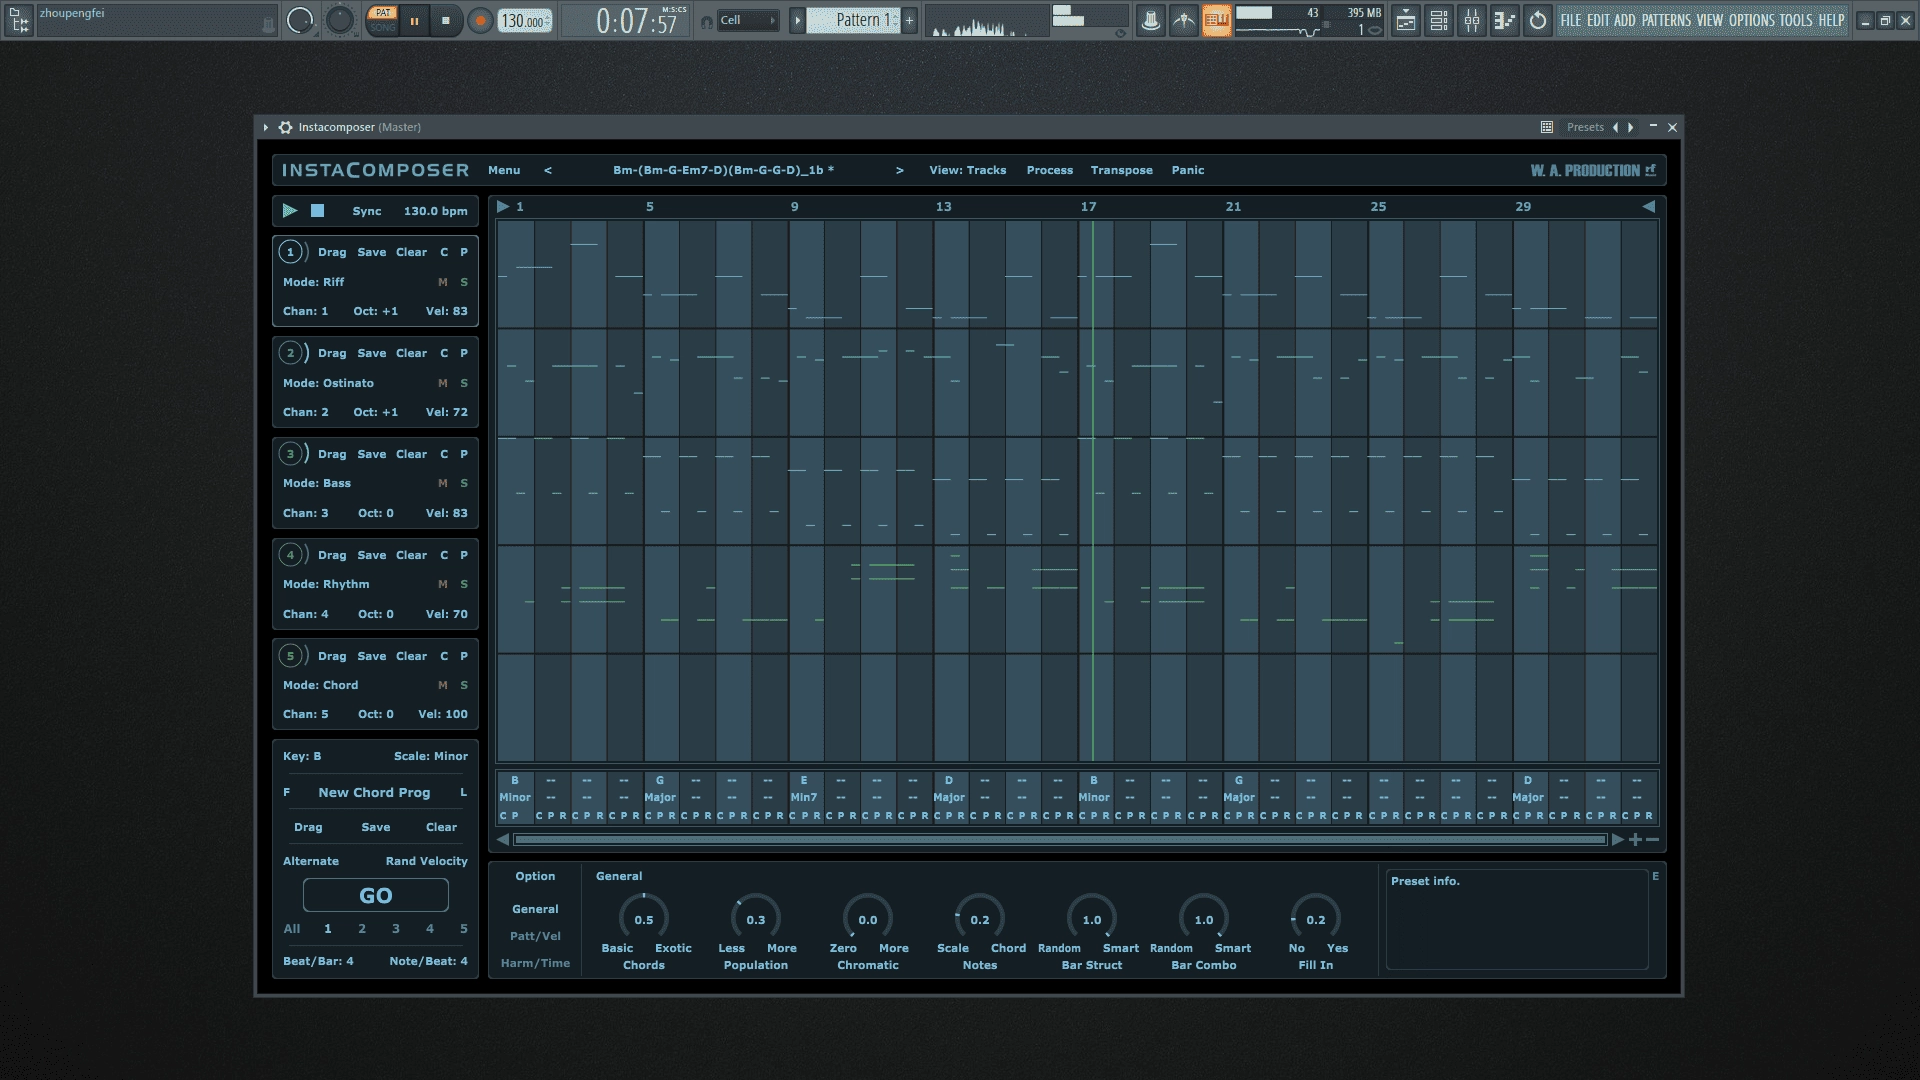Open Instacomposer Menu

click(x=504, y=170)
